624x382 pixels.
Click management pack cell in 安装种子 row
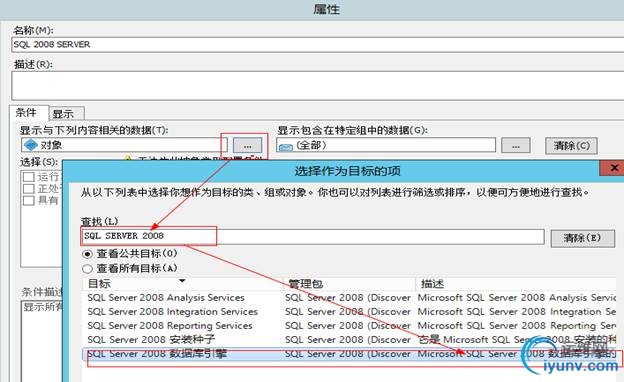point(348,340)
